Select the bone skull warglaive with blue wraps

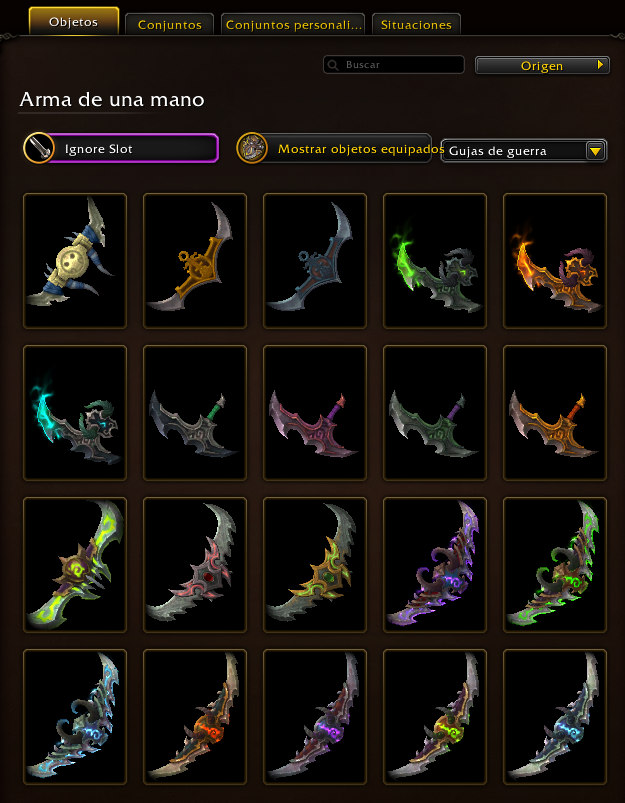[75, 261]
